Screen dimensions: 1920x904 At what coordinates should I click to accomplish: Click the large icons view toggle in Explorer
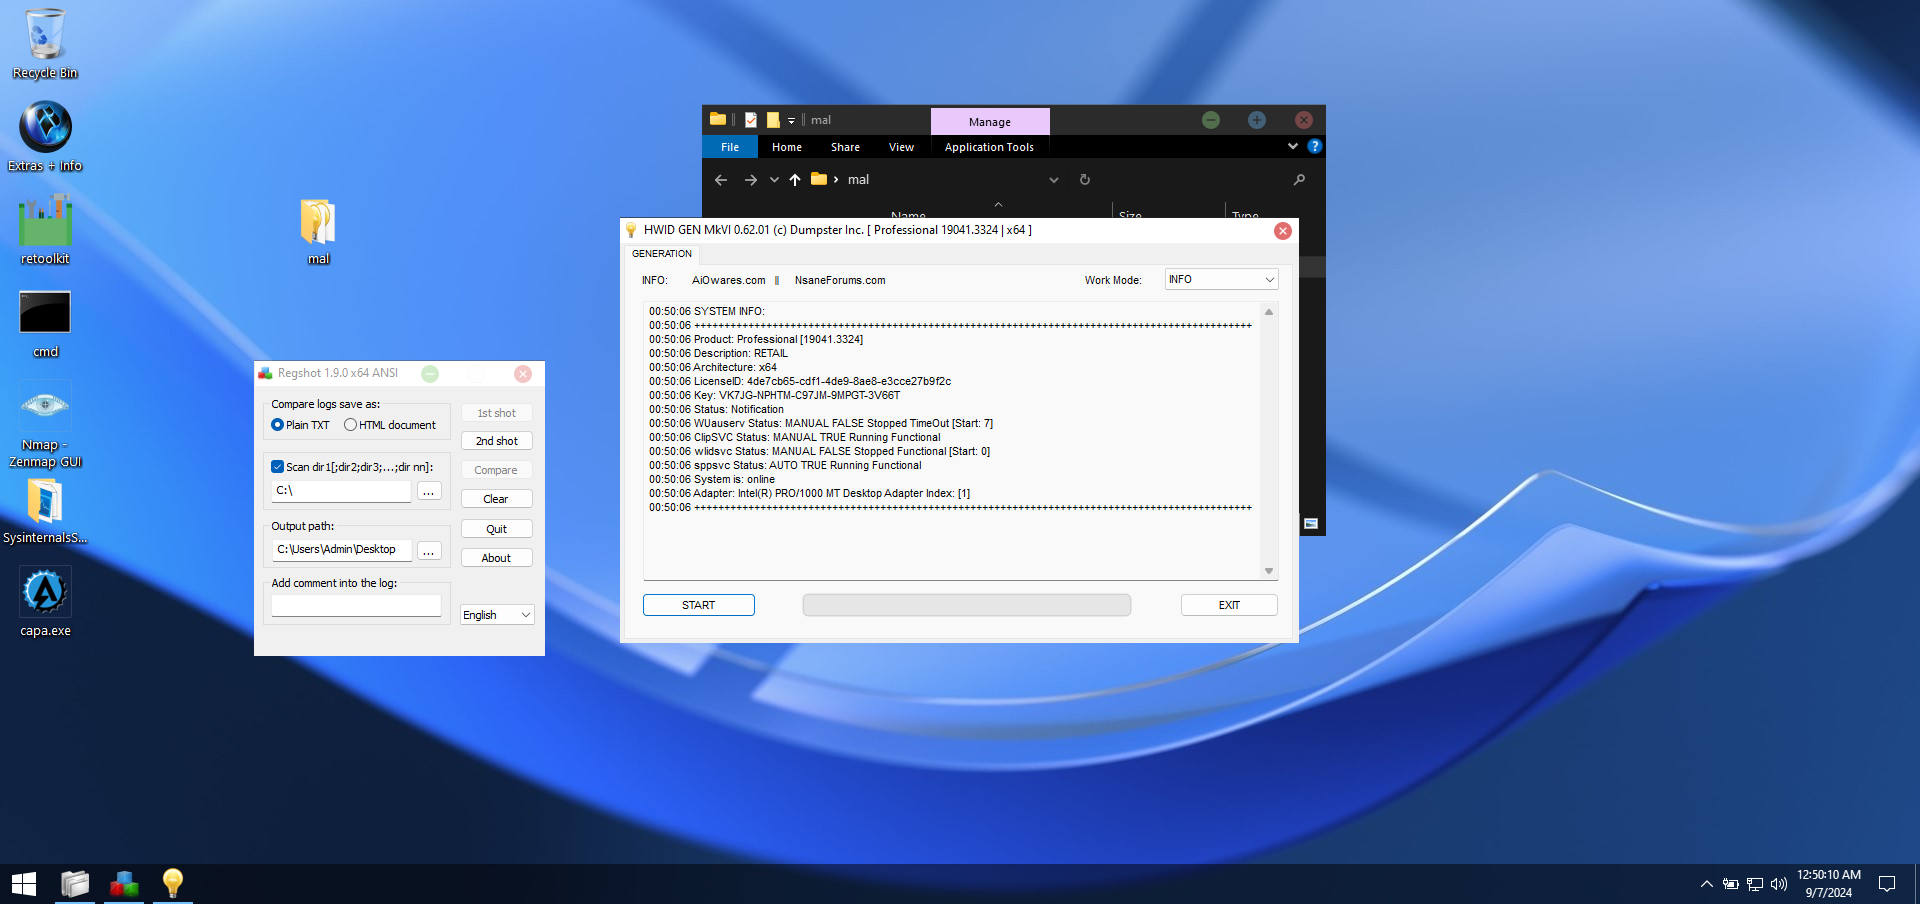click(x=1311, y=523)
